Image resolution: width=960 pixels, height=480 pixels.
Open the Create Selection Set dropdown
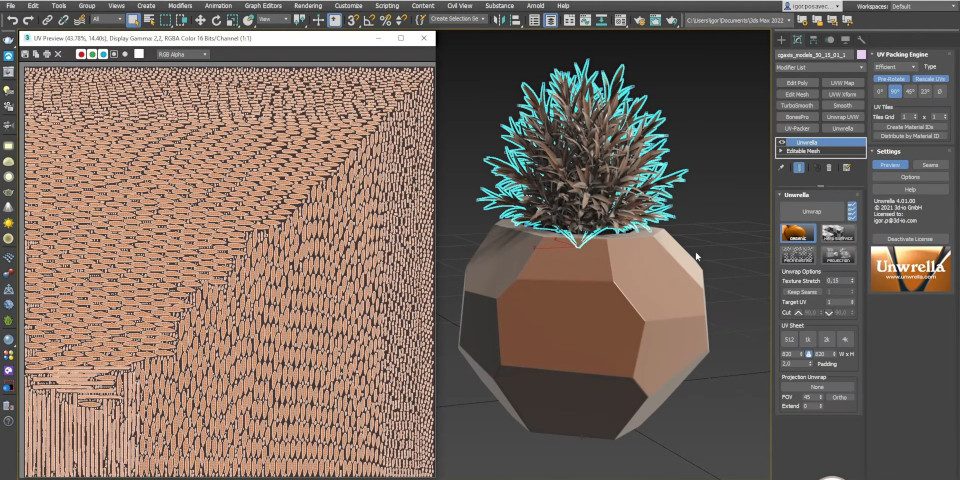pyautogui.click(x=458, y=20)
